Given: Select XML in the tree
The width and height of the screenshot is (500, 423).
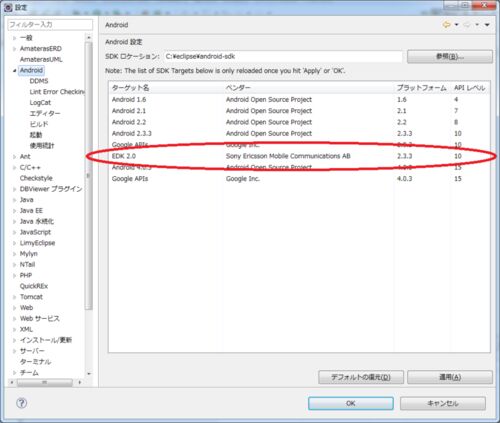Looking at the screenshot, I should click(26, 329).
